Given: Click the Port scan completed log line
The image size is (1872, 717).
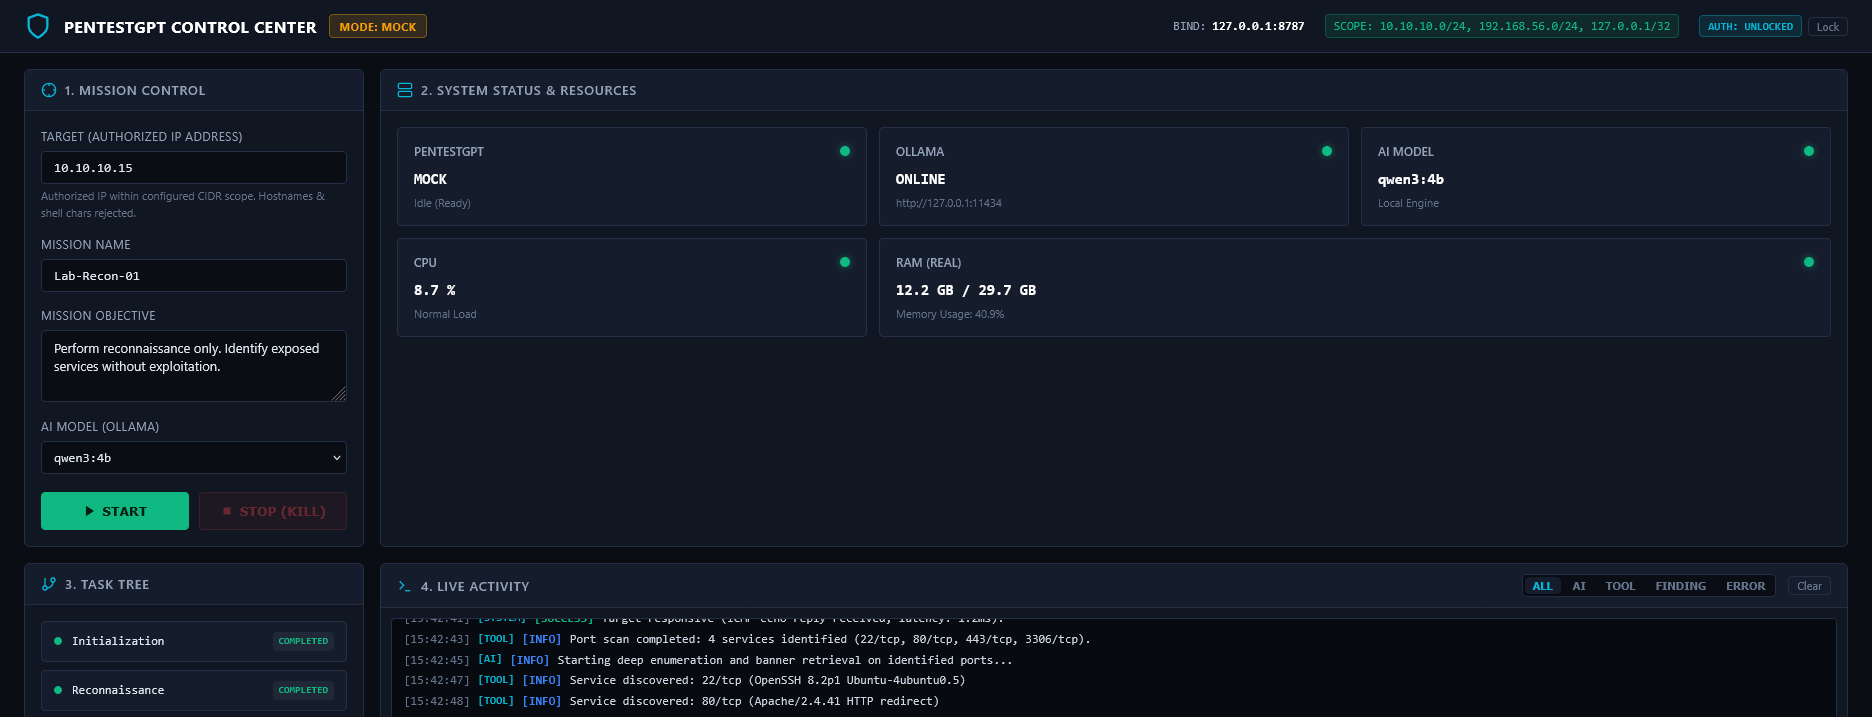Looking at the screenshot, I should click(747, 639).
